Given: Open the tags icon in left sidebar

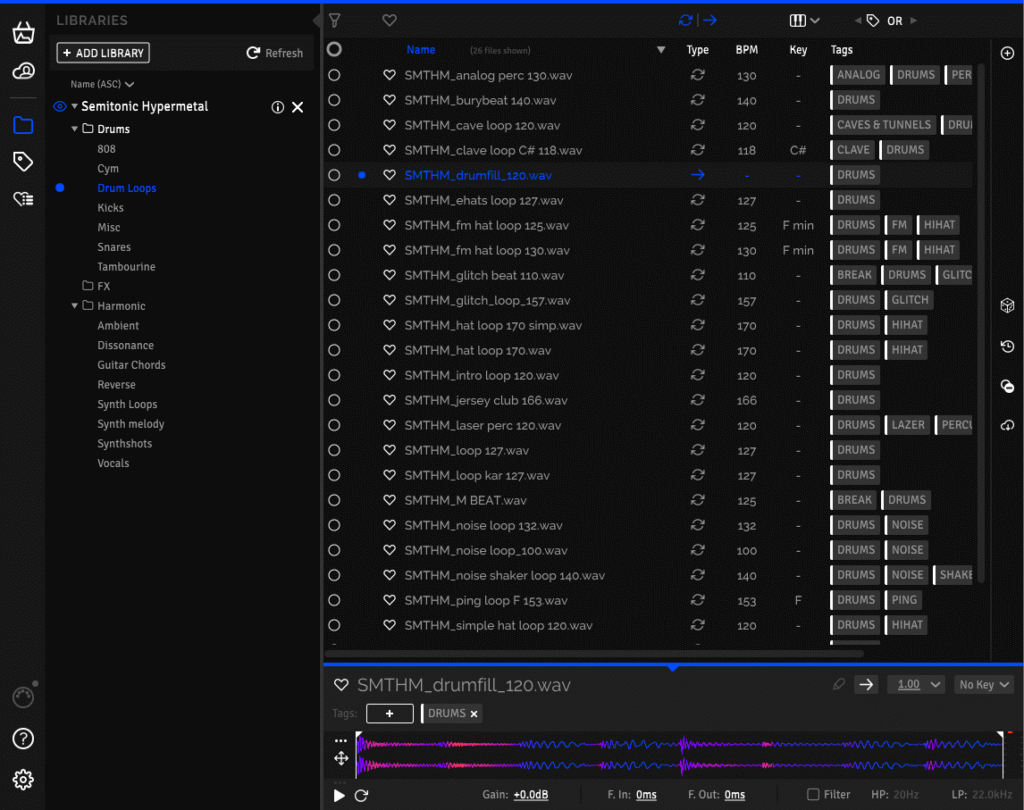Looking at the screenshot, I should [23, 162].
